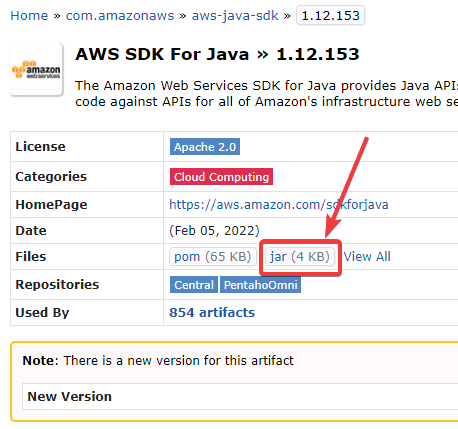Download the pom (65 KB) file
This screenshot has height=429, width=458.
click(x=213, y=257)
